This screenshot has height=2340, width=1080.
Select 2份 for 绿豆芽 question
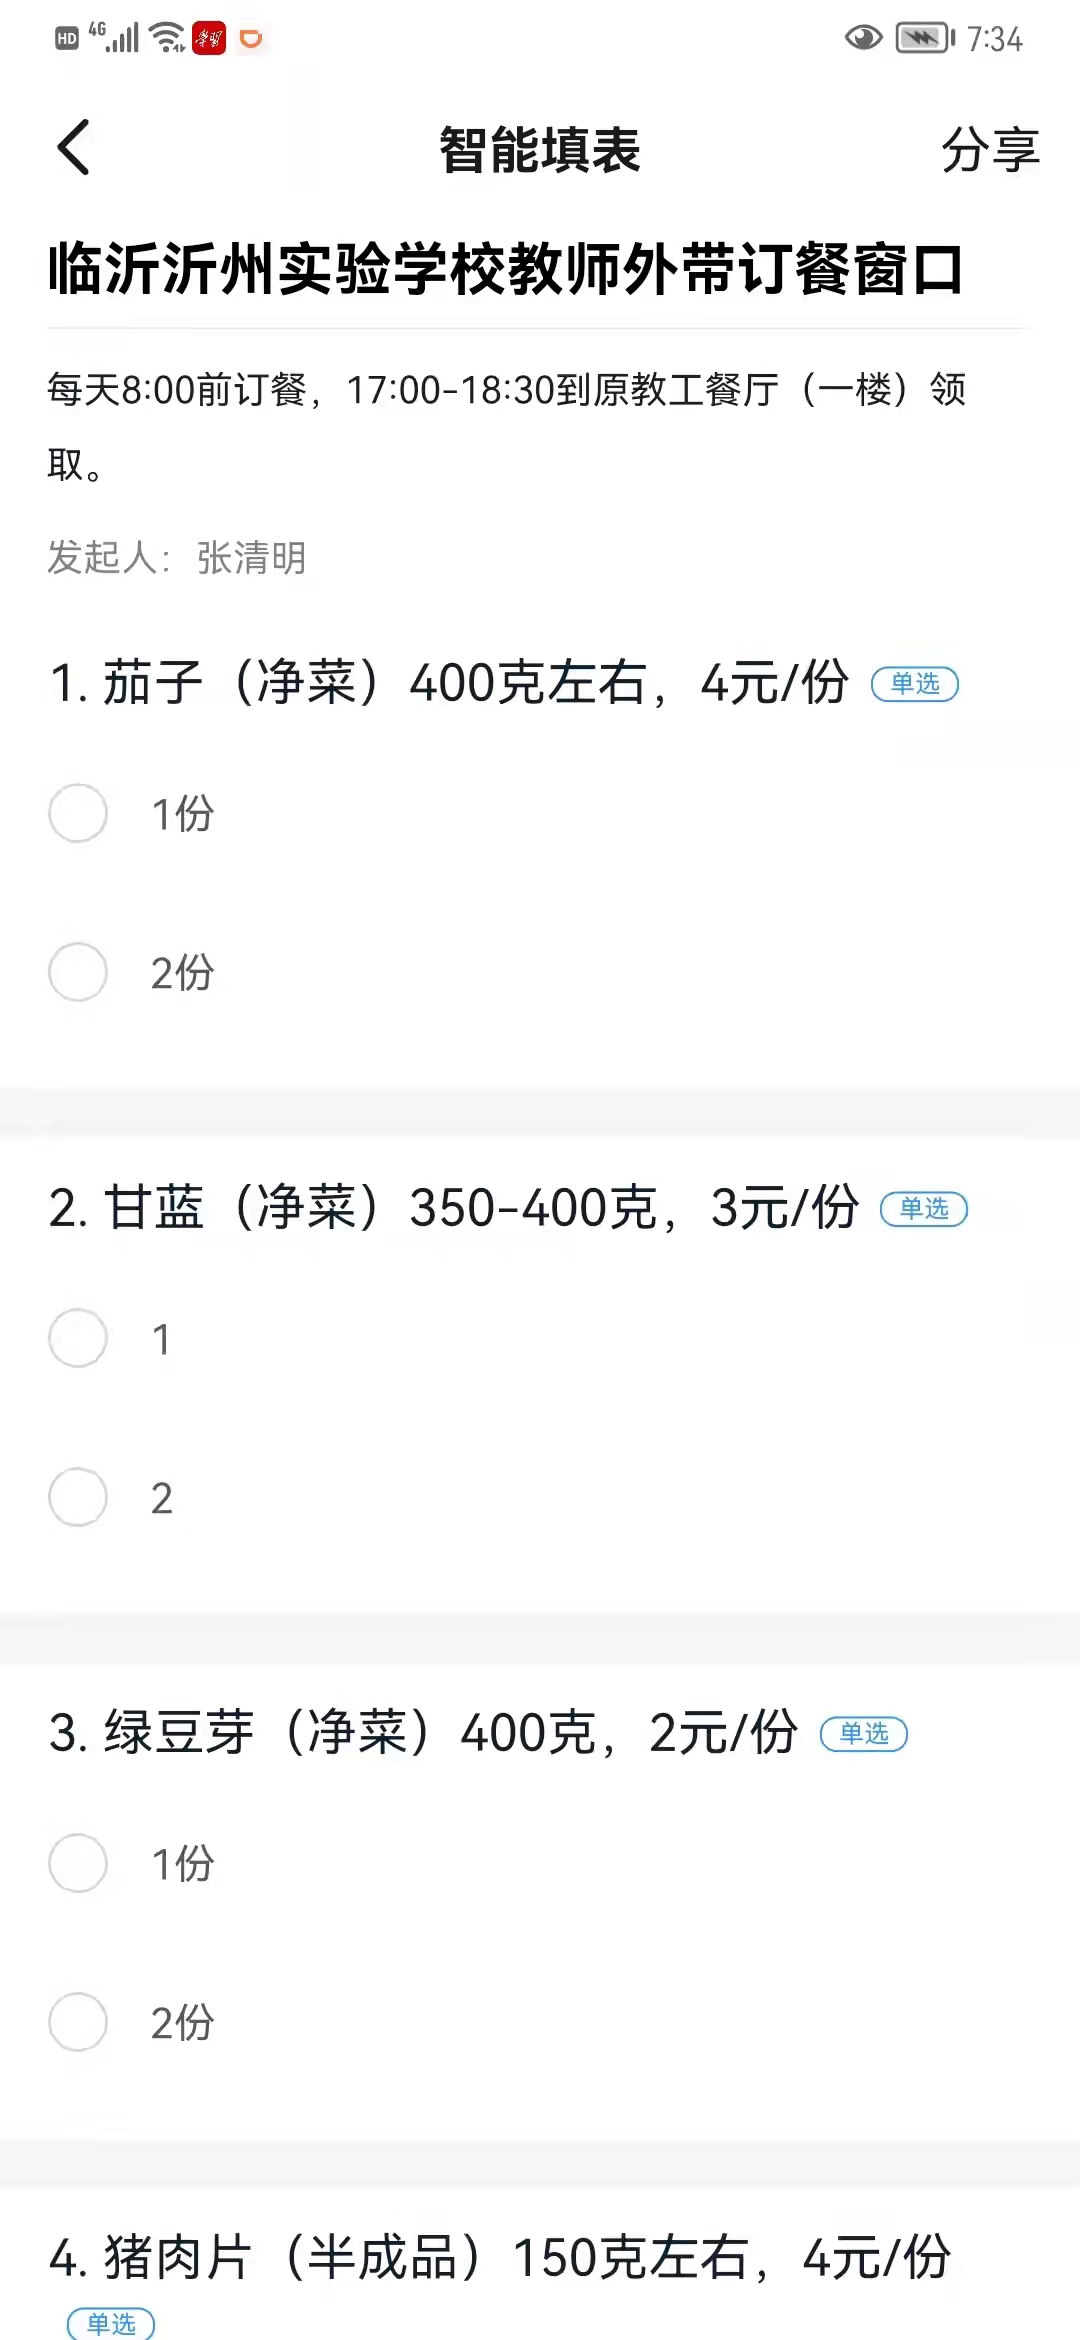pyautogui.click(x=78, y=2022)
